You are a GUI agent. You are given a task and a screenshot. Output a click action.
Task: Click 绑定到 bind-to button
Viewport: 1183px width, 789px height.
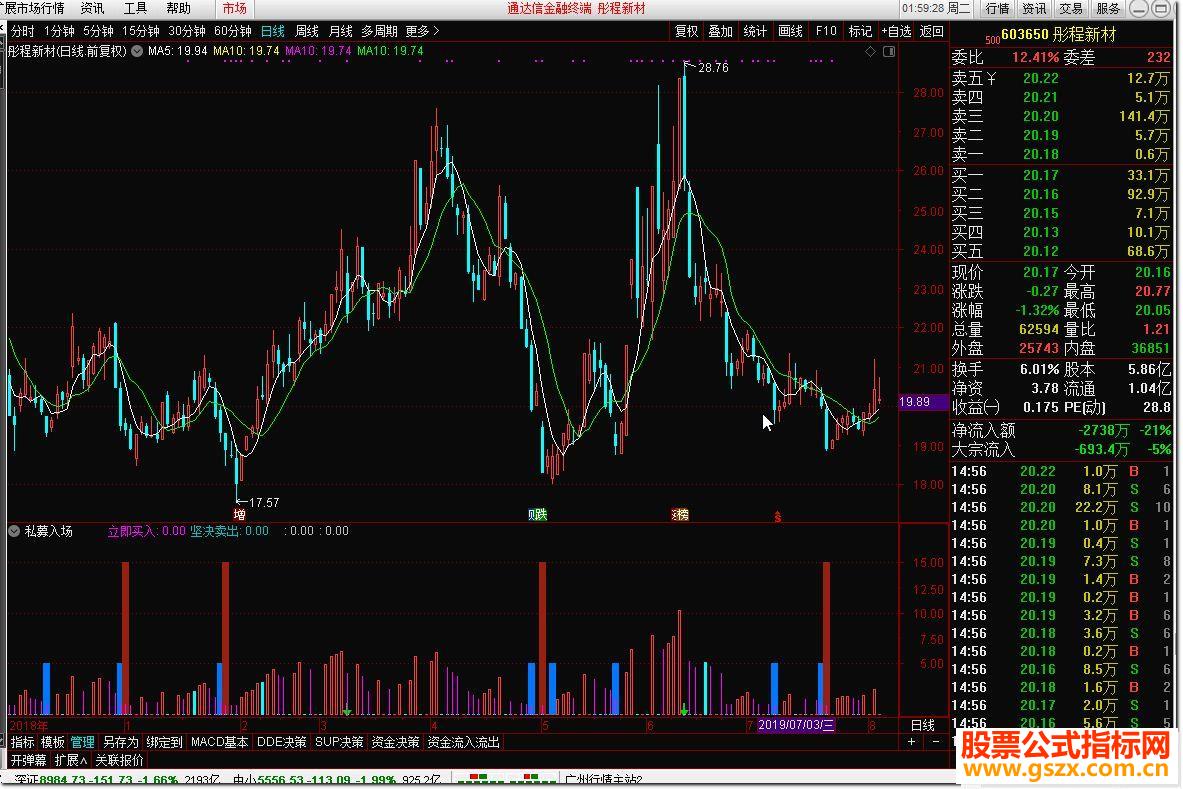pos(164,742)
